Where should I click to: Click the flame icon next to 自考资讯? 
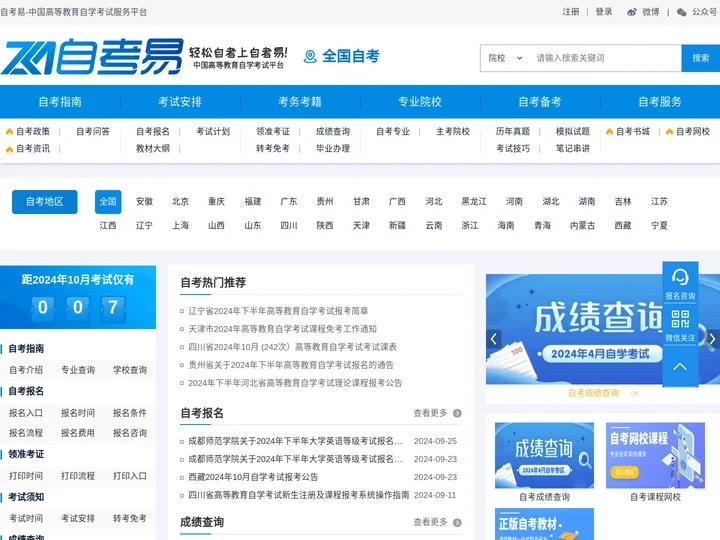click(x=9, y=149)
